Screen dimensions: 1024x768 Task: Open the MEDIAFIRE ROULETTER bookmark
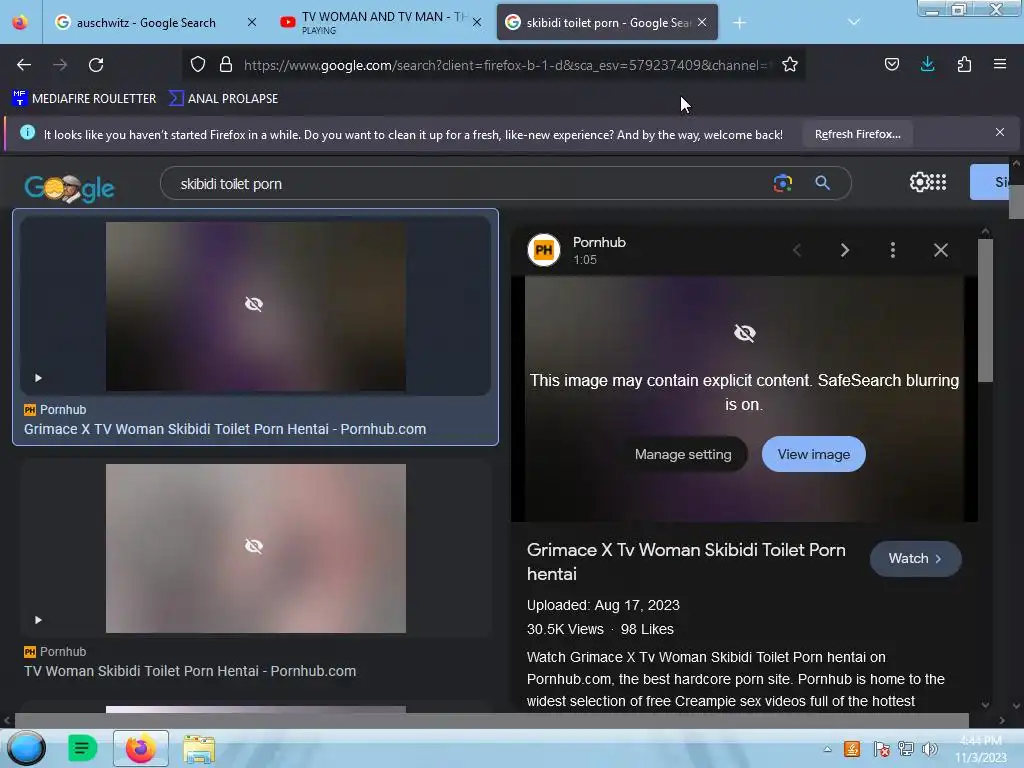coord(84,99)
